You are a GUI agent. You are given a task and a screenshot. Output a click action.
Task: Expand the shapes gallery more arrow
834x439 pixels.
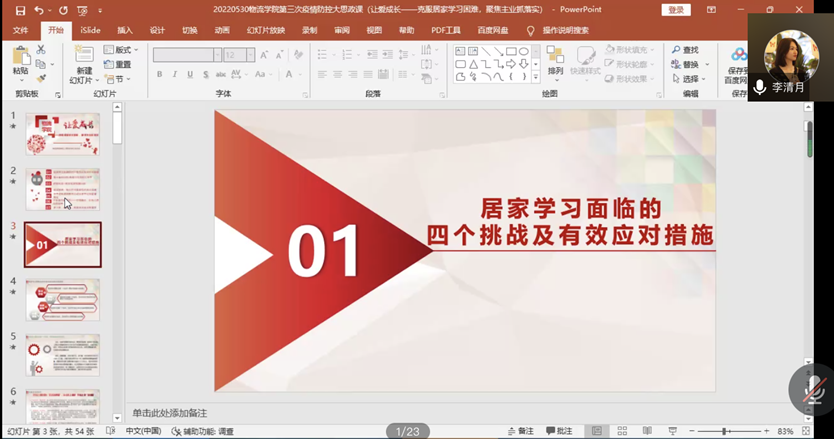tap(536, 77)
